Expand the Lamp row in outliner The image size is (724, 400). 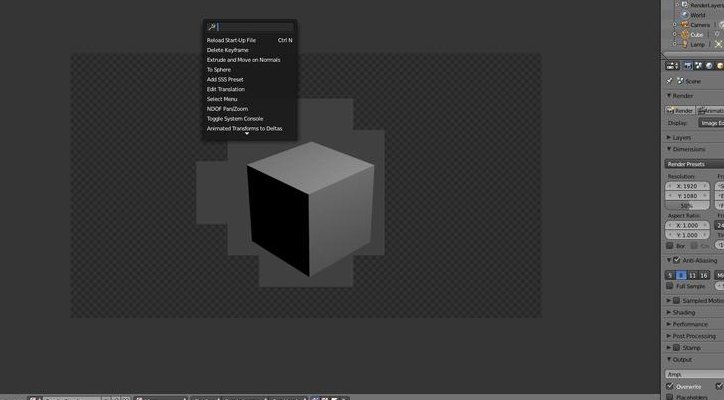675,44
